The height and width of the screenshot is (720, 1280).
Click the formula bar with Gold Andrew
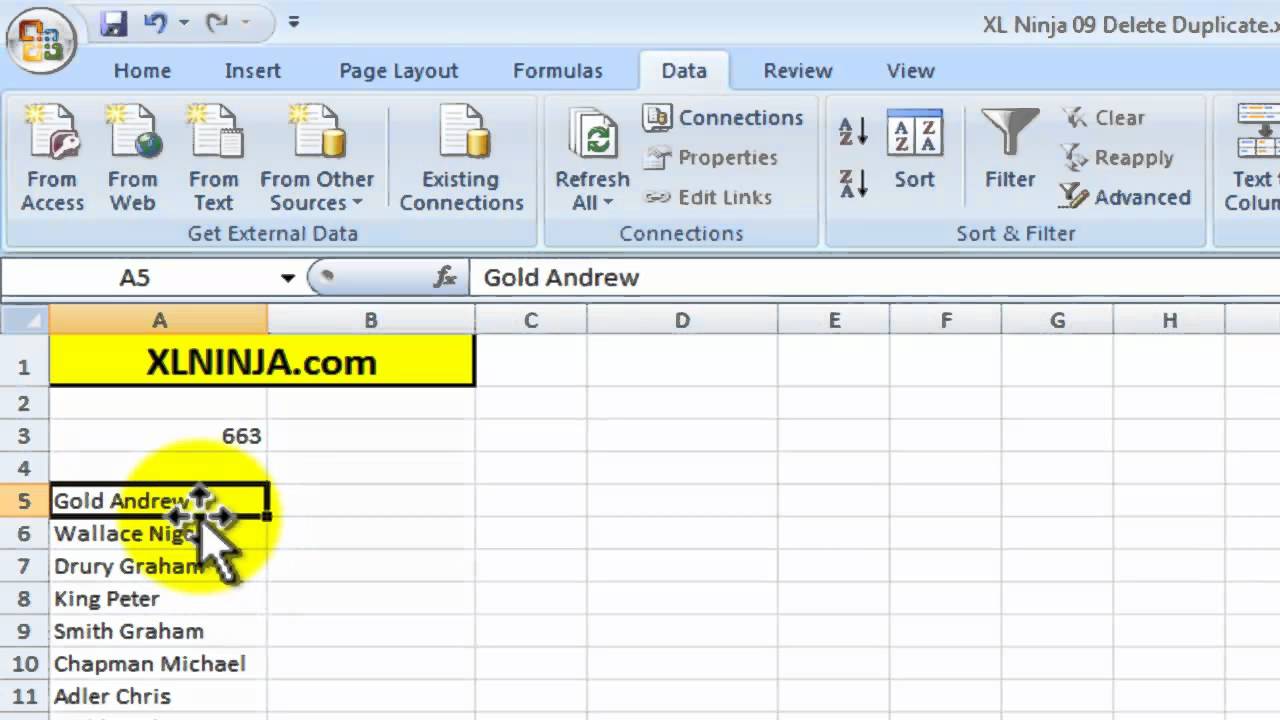875,278
